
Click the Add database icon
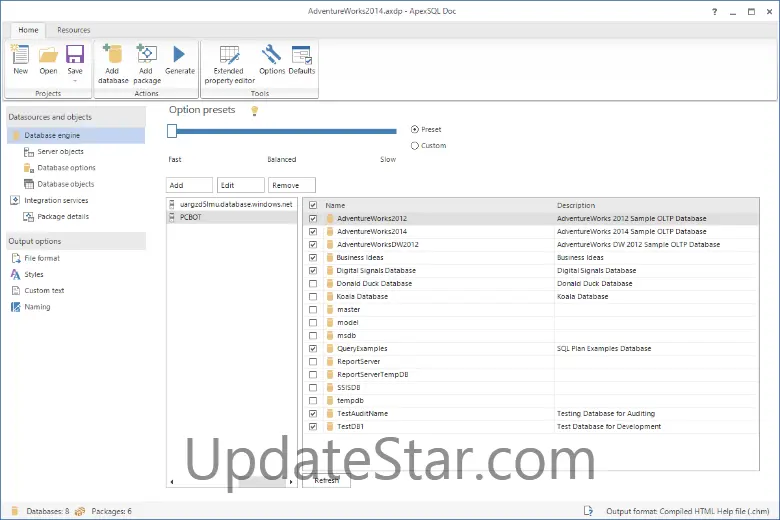tap(113, 54)
